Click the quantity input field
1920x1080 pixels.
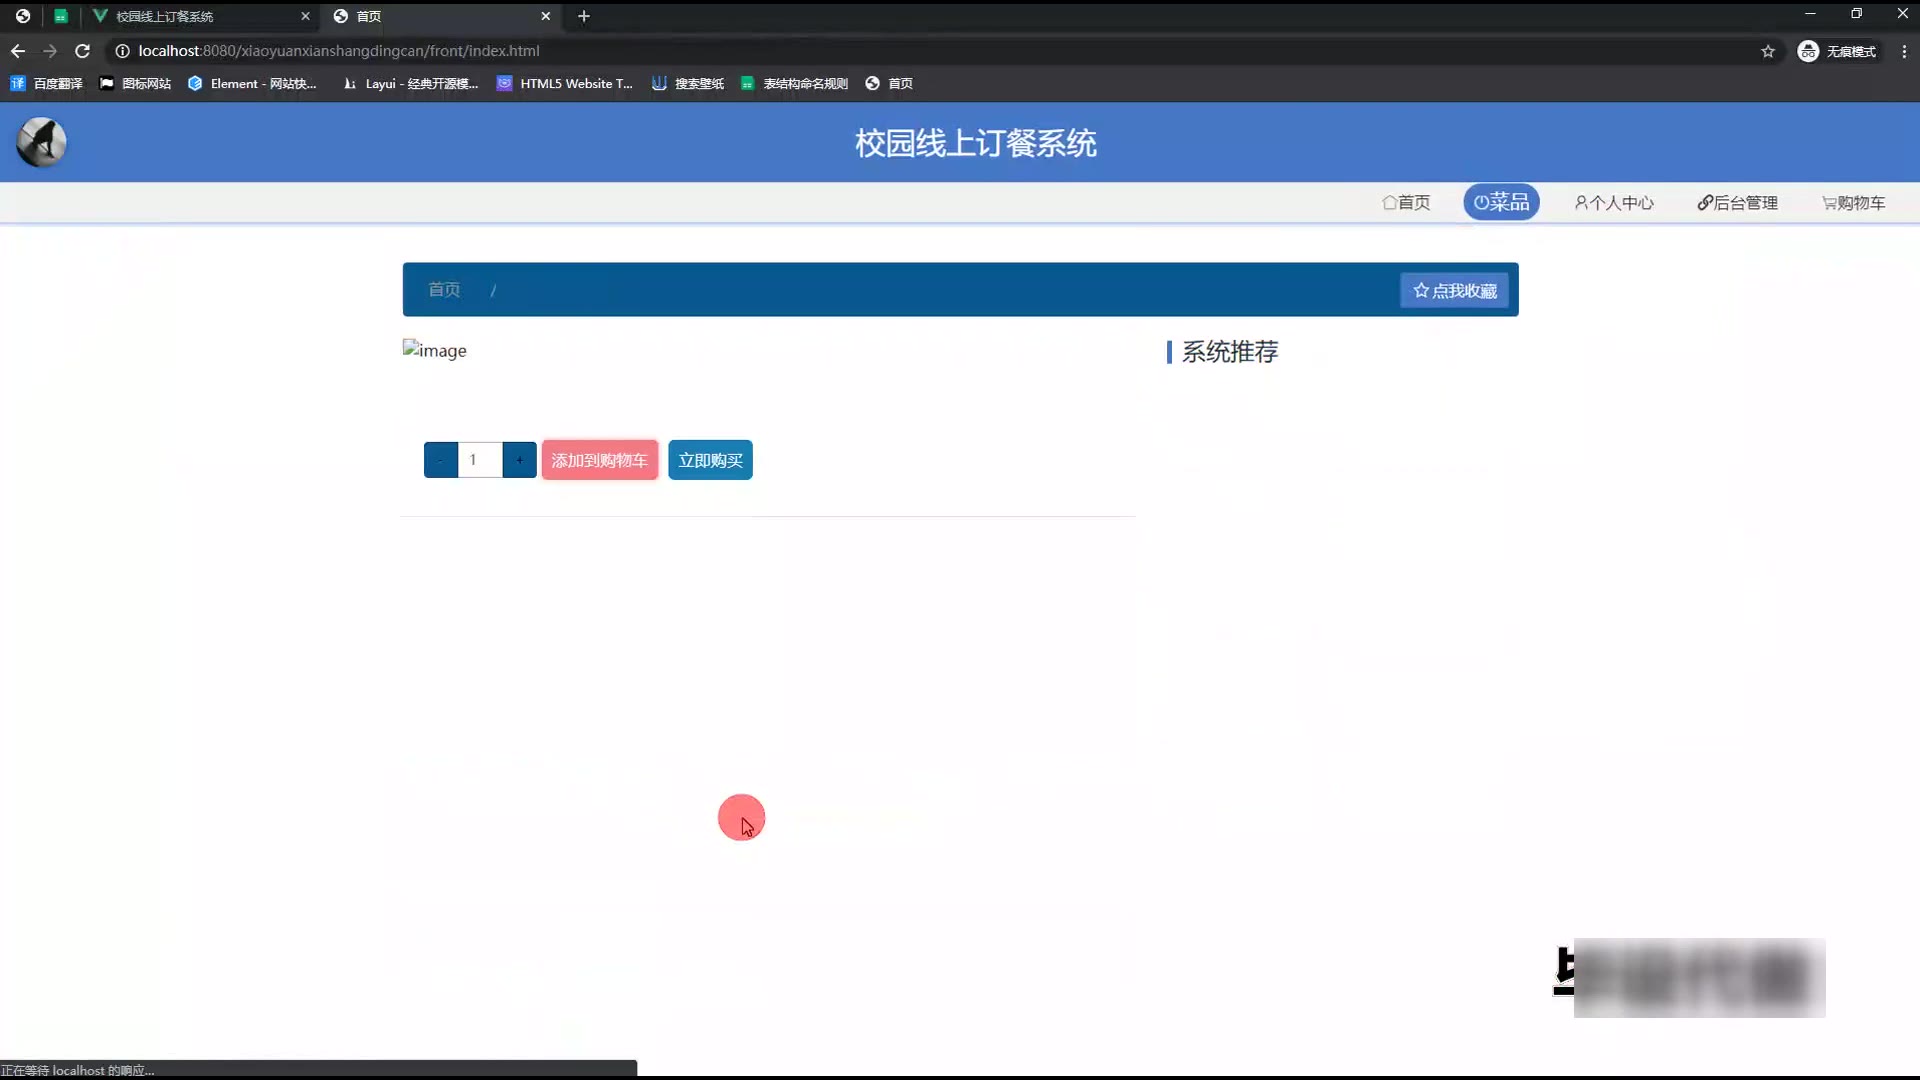pyautogui.click(x=480, y=460)
